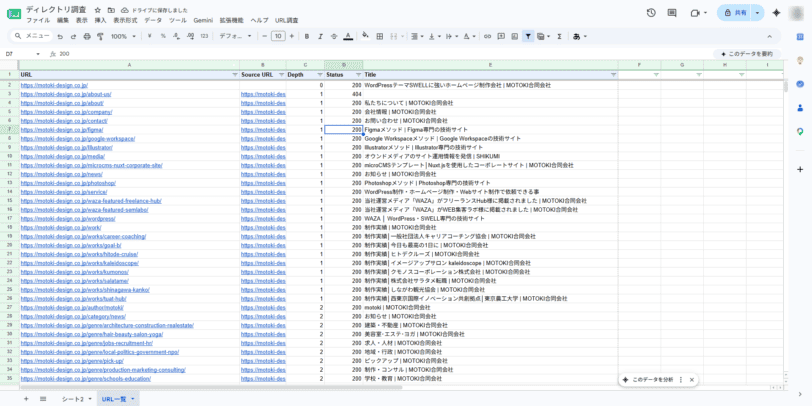
Task: Open the データ menu
Action: (153, 20)
